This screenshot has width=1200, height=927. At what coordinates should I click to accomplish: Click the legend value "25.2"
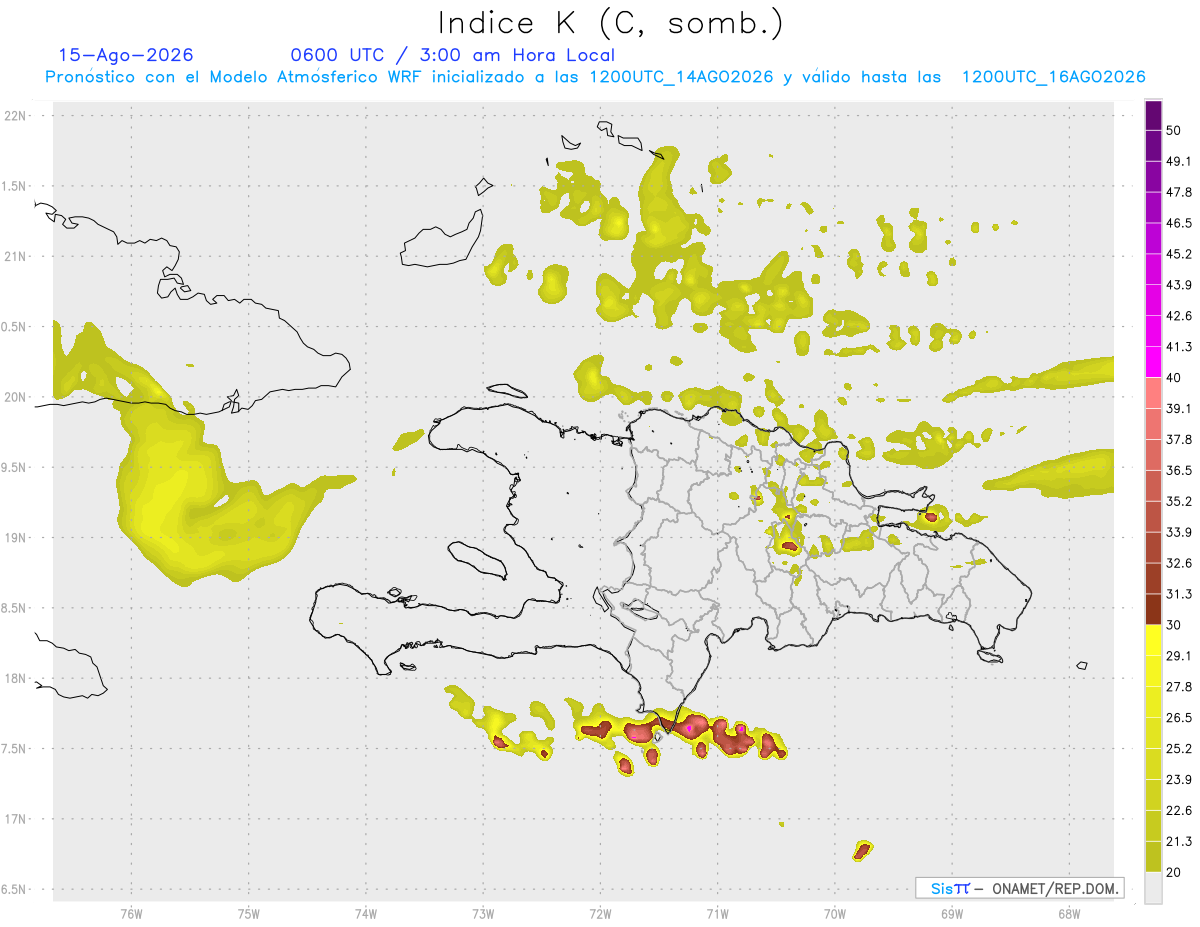point(1179,749)
